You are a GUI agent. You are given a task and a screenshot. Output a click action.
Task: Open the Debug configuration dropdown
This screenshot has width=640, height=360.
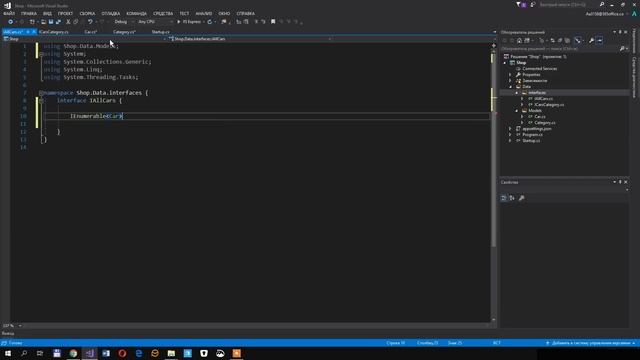tap(124, 22)
